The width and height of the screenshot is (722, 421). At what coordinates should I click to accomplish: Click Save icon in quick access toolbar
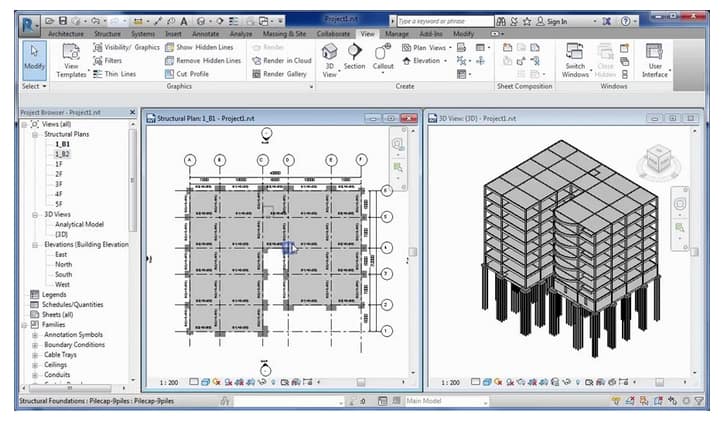coord(63,21)
